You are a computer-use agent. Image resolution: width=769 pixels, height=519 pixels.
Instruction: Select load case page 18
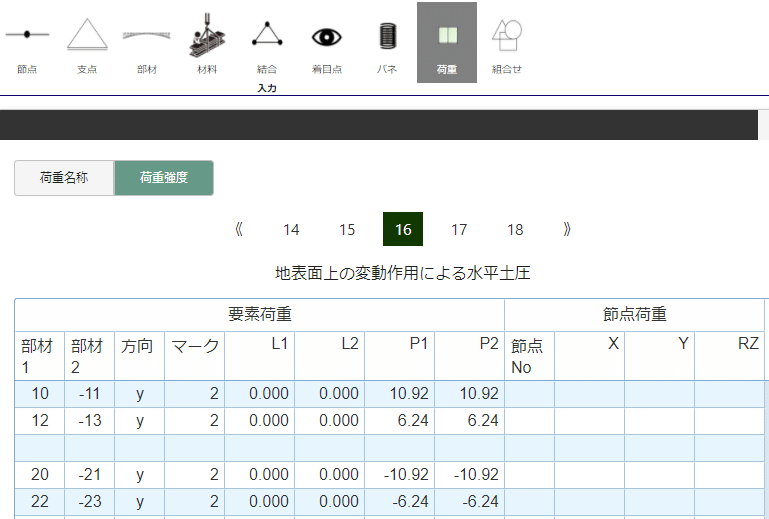(x=515, y=229)
